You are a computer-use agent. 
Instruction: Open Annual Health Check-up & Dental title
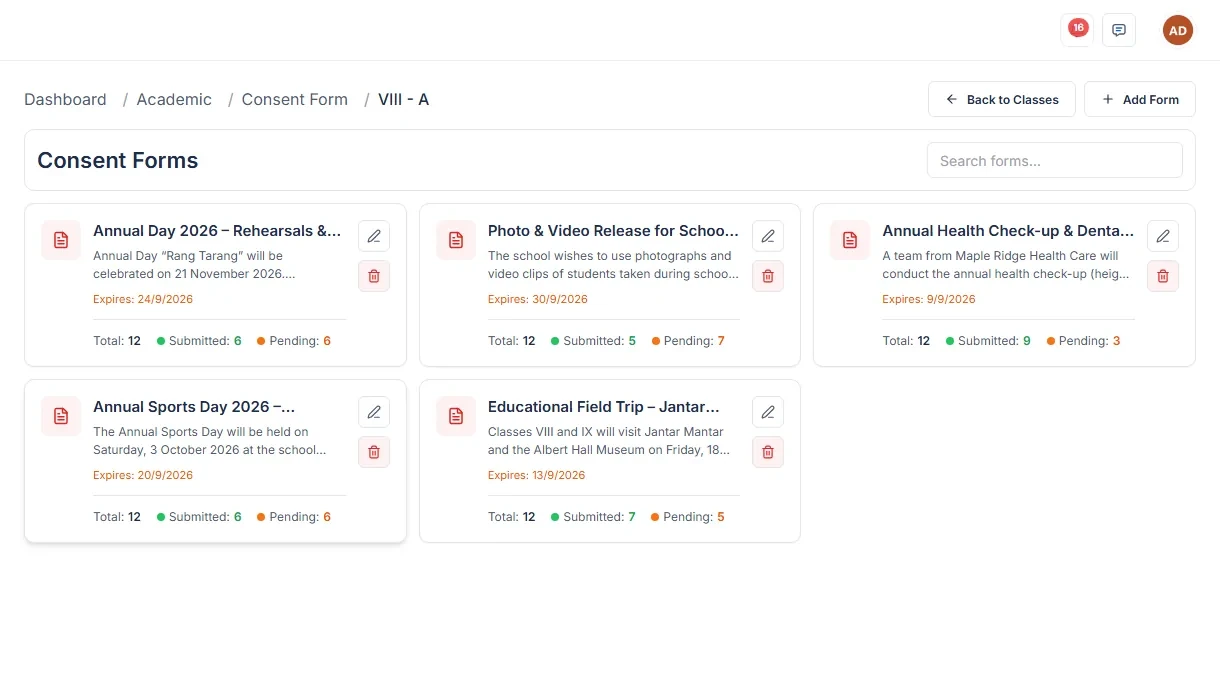click(1008, 231)
